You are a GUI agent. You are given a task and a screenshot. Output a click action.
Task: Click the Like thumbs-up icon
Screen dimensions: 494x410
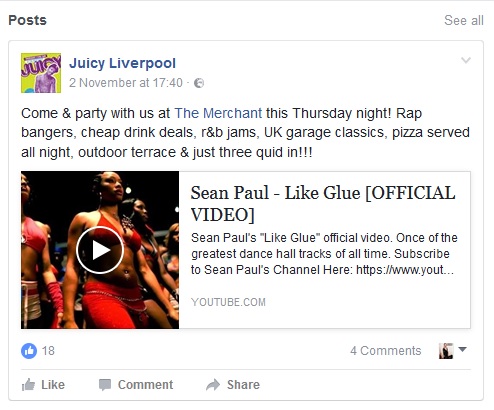pyautogui.click(x=28, y=385)
